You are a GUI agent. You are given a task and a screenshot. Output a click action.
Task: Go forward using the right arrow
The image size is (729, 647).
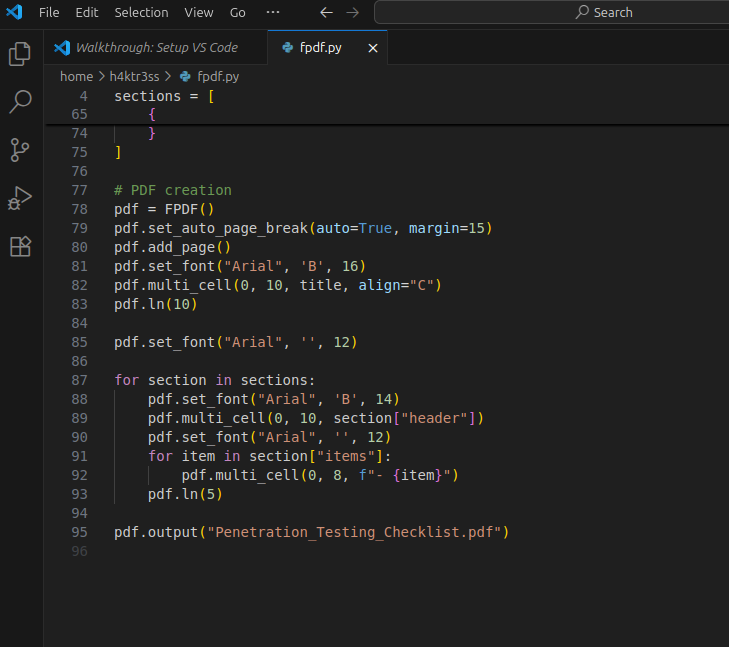click(x=352, y=13)
